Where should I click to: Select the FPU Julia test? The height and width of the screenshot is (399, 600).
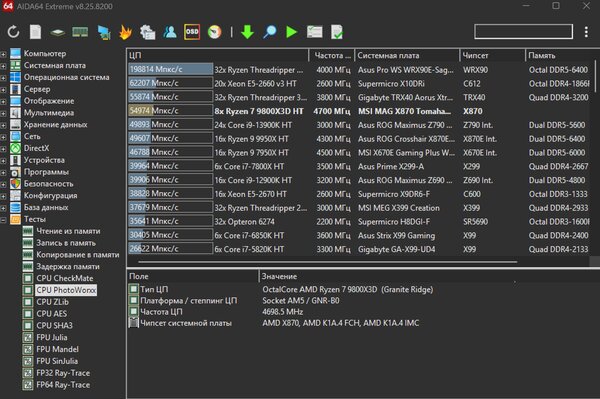click(52, 337)
